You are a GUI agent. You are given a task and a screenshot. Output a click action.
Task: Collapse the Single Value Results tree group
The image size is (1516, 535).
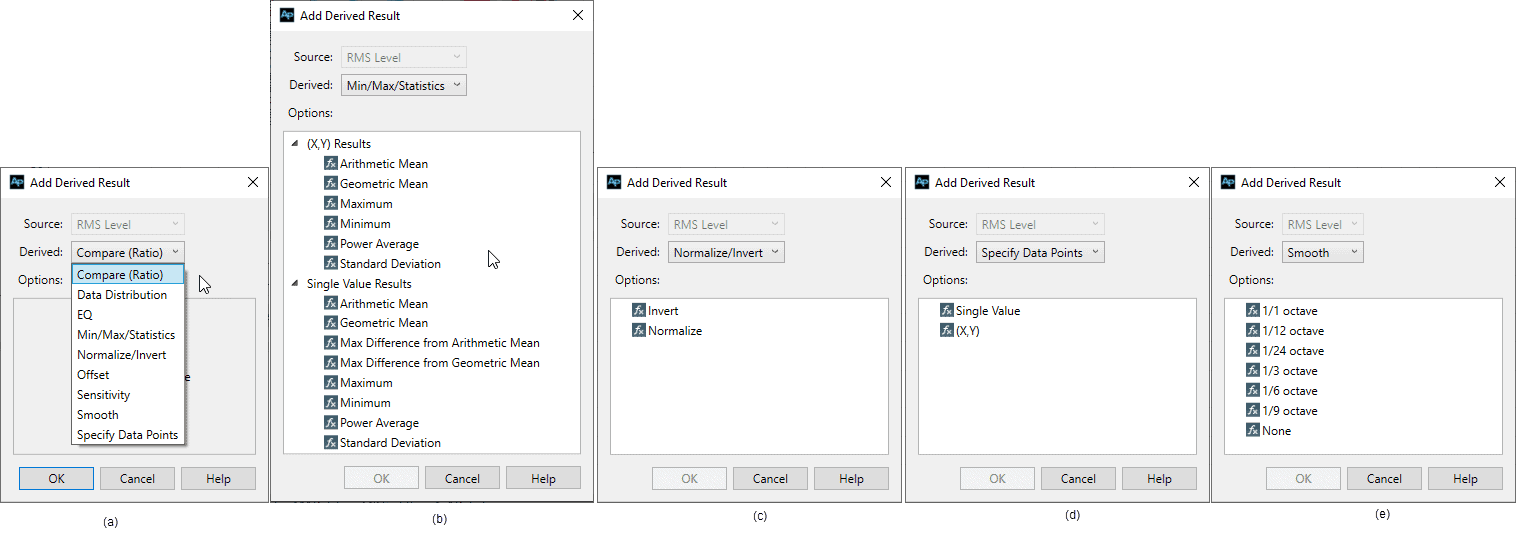[295, 284]
